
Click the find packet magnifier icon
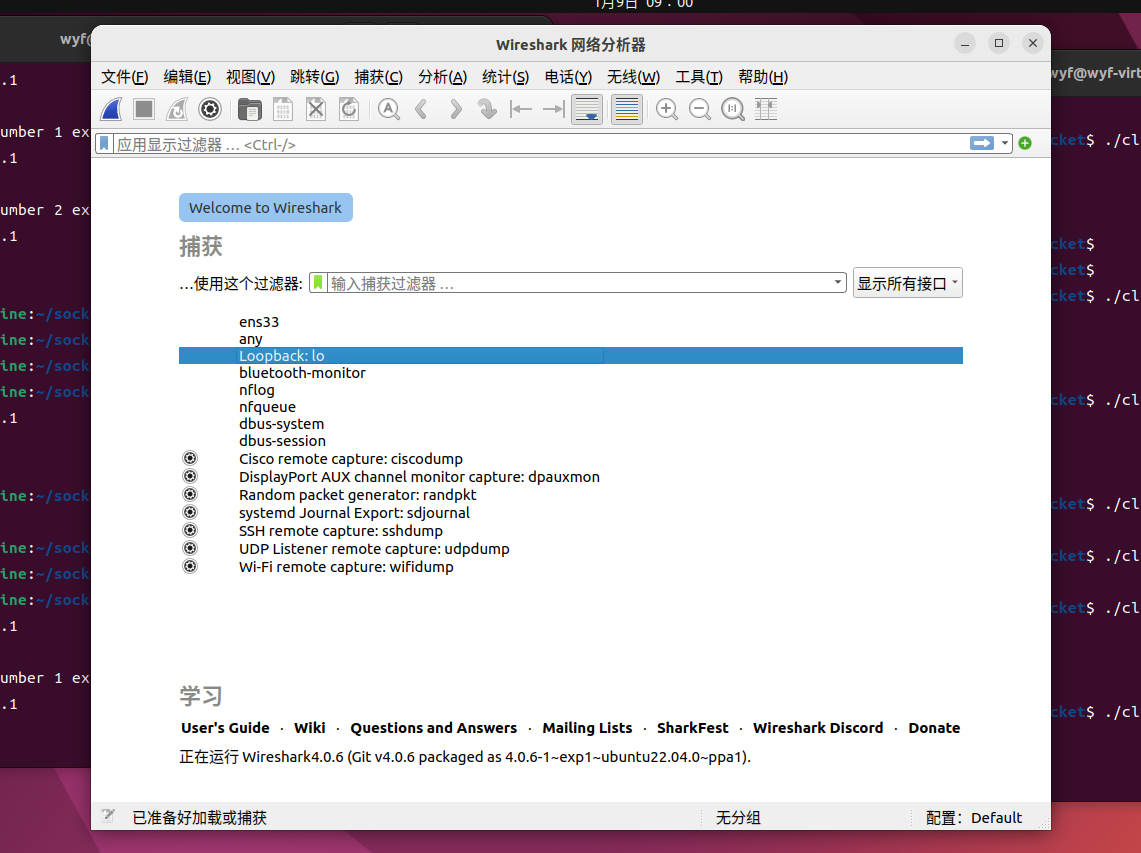(389, 109)
